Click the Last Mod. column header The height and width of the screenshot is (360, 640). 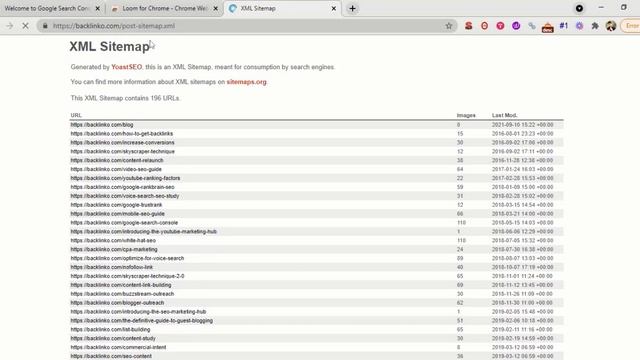coord(504,116)
